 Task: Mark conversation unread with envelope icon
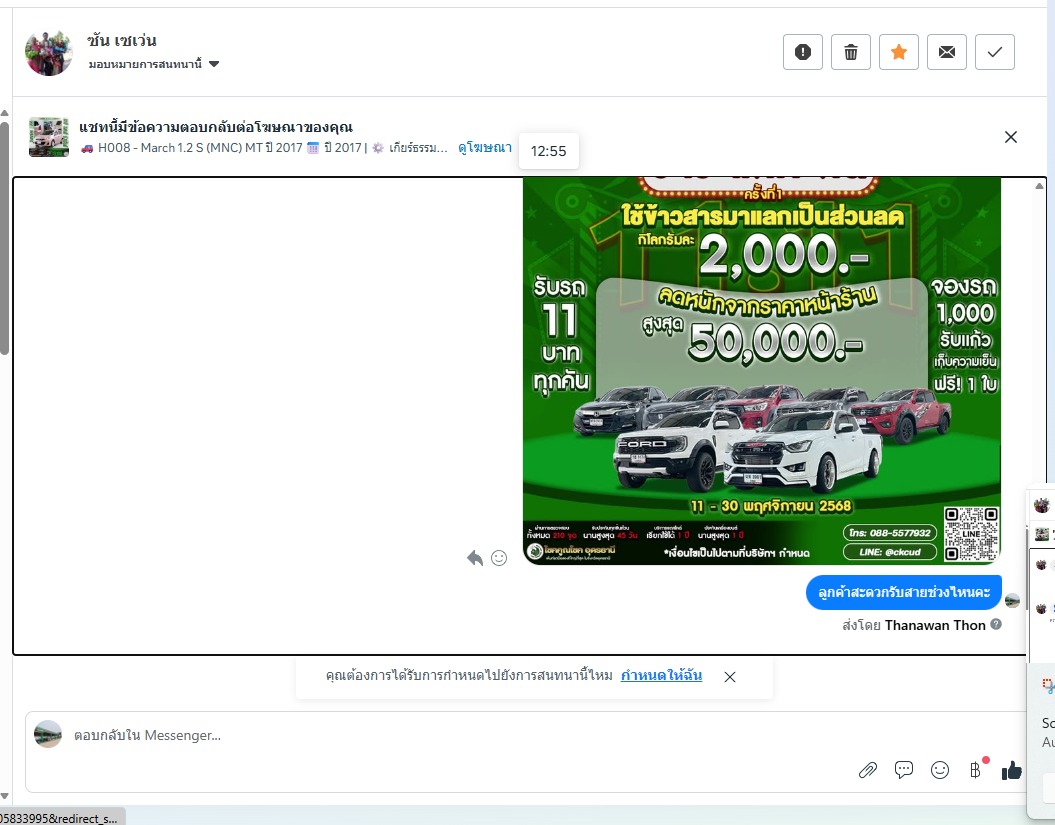[x=947, y=52]
